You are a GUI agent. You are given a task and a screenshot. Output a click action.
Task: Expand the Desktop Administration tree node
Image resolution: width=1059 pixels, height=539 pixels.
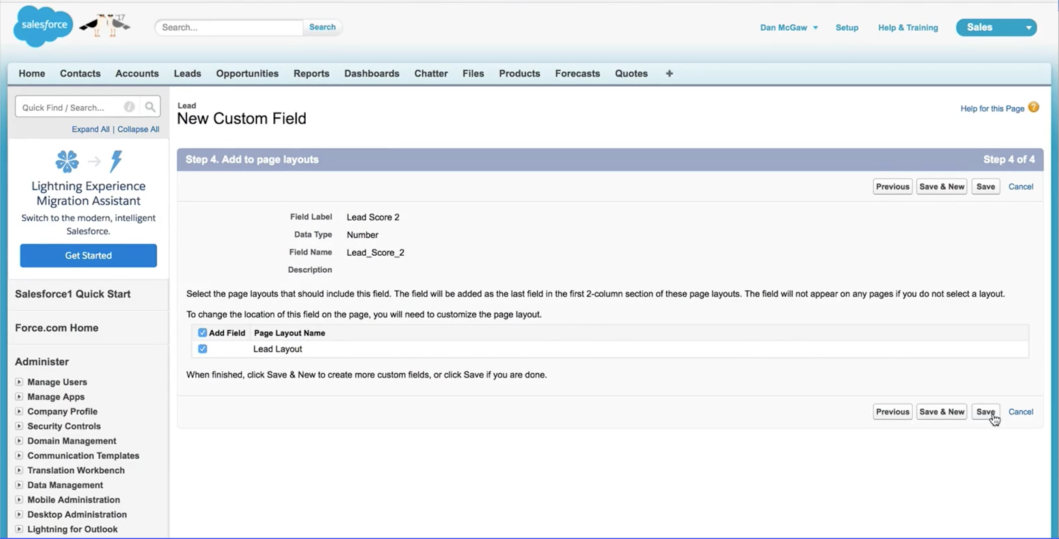point(19,515)
